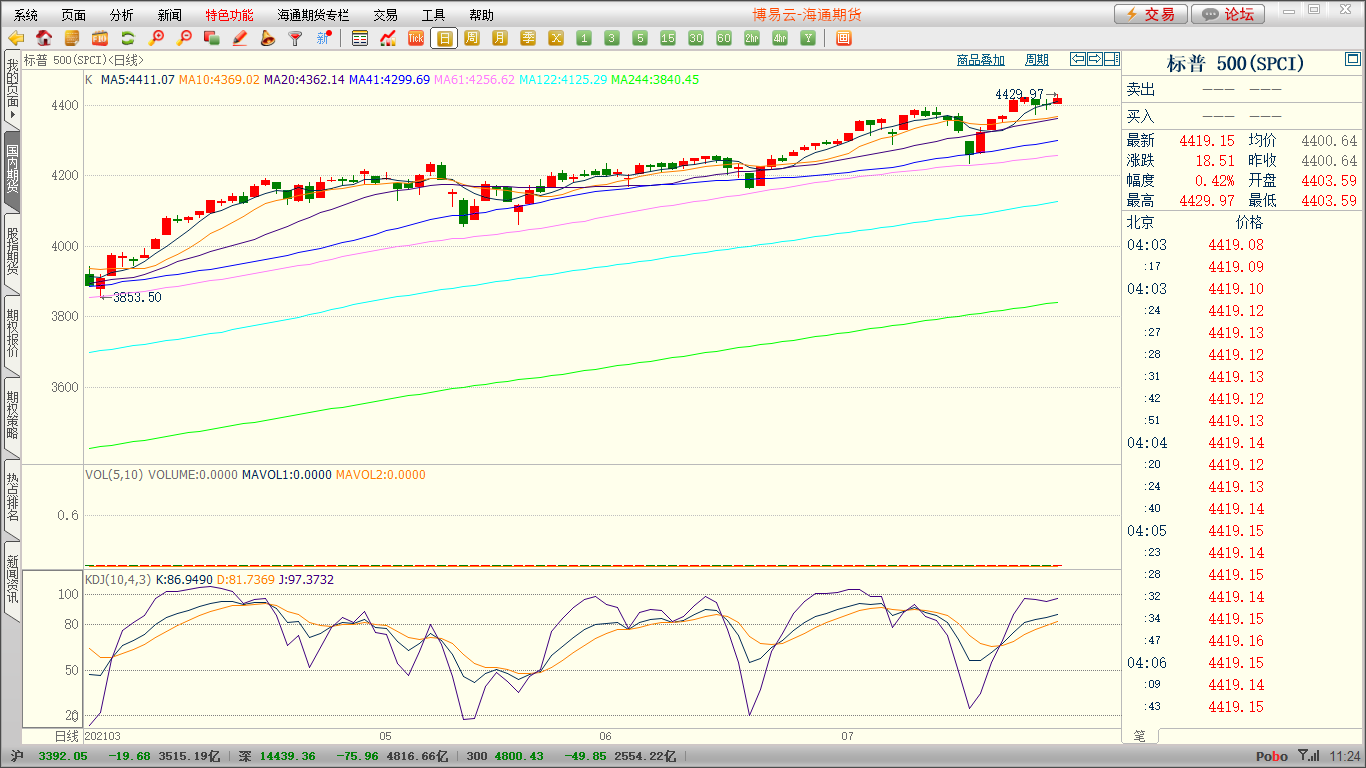
Task: Click the 日线 label at chart bottom
Action: coord(66,735)
